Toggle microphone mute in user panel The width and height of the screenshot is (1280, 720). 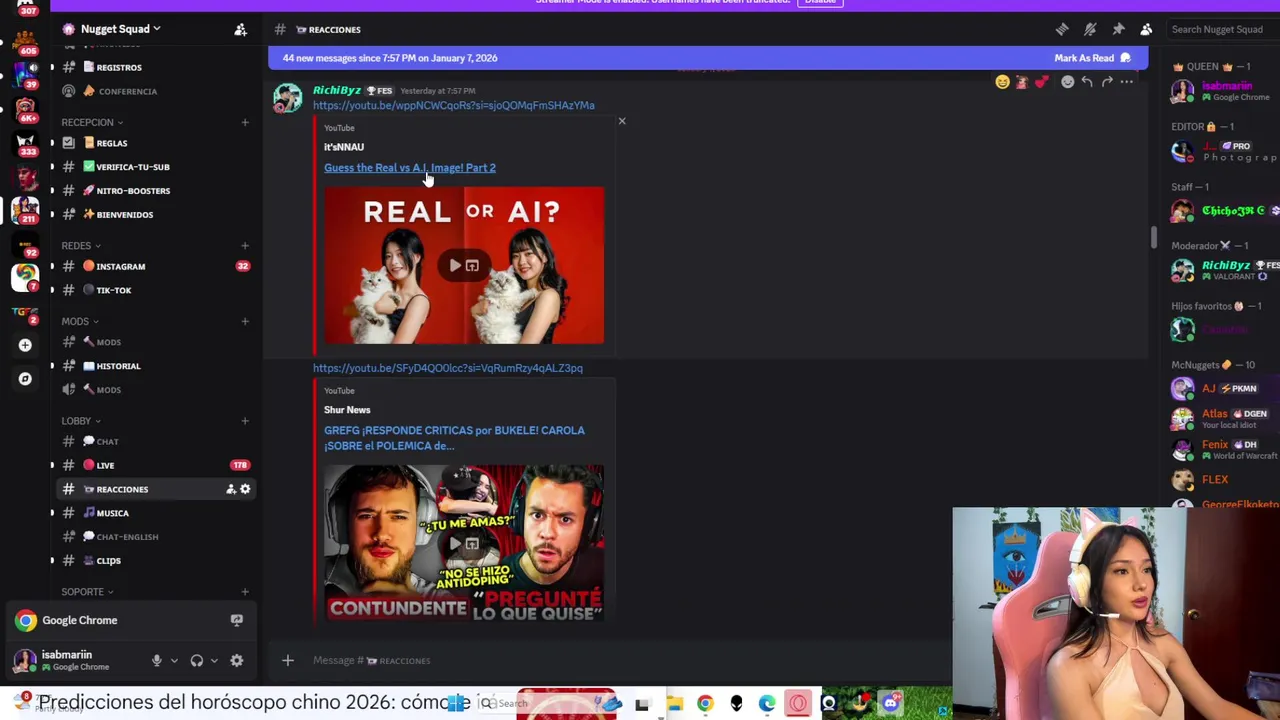point(156,661)
